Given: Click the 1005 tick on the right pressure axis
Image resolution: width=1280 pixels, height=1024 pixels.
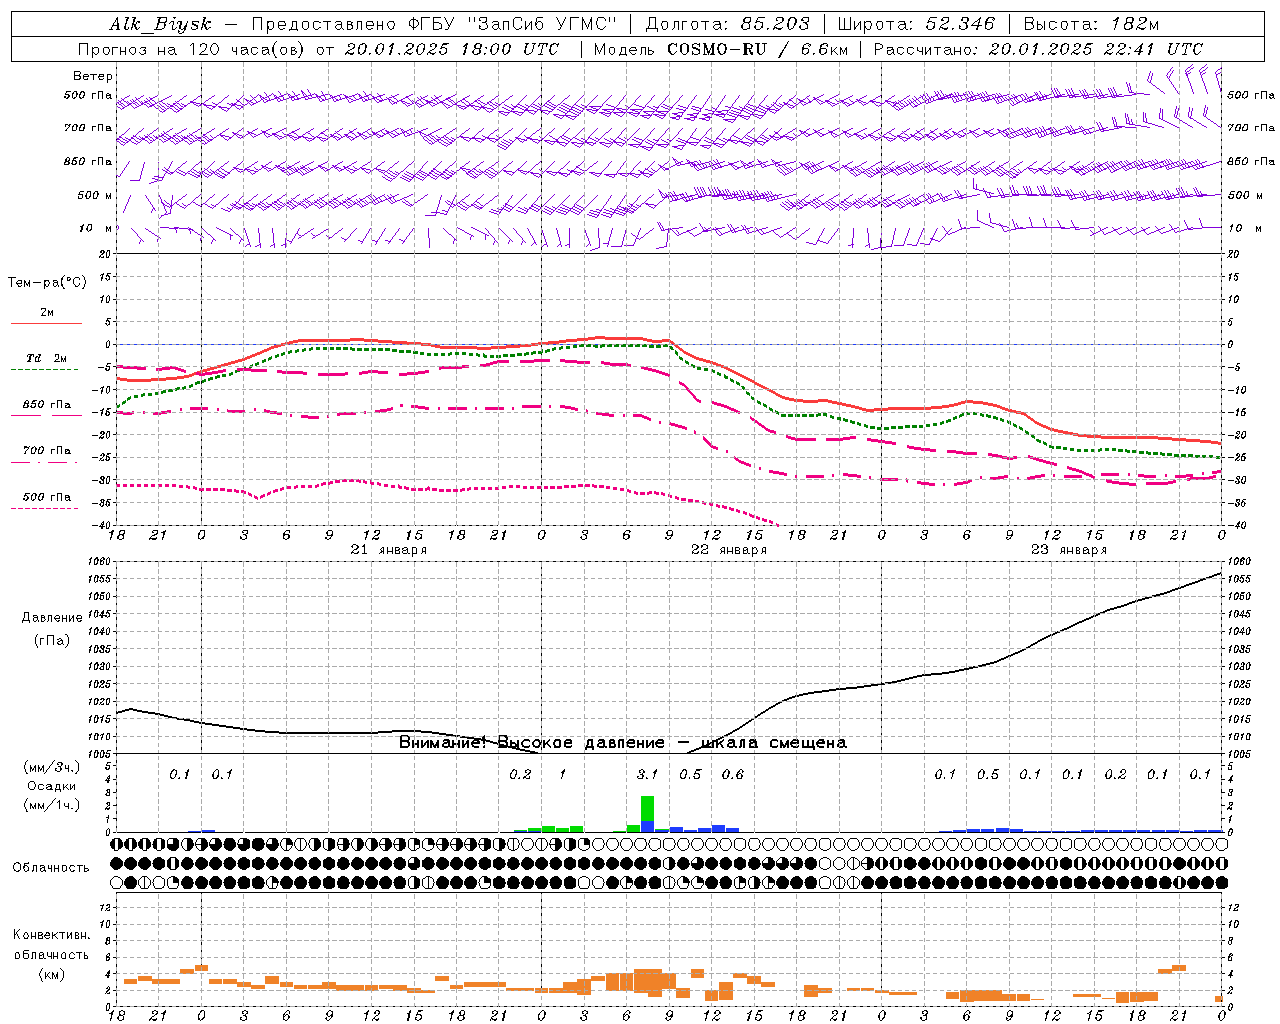Looking at the screenshot, I should pyautogui.click(x=1238, y=754).
